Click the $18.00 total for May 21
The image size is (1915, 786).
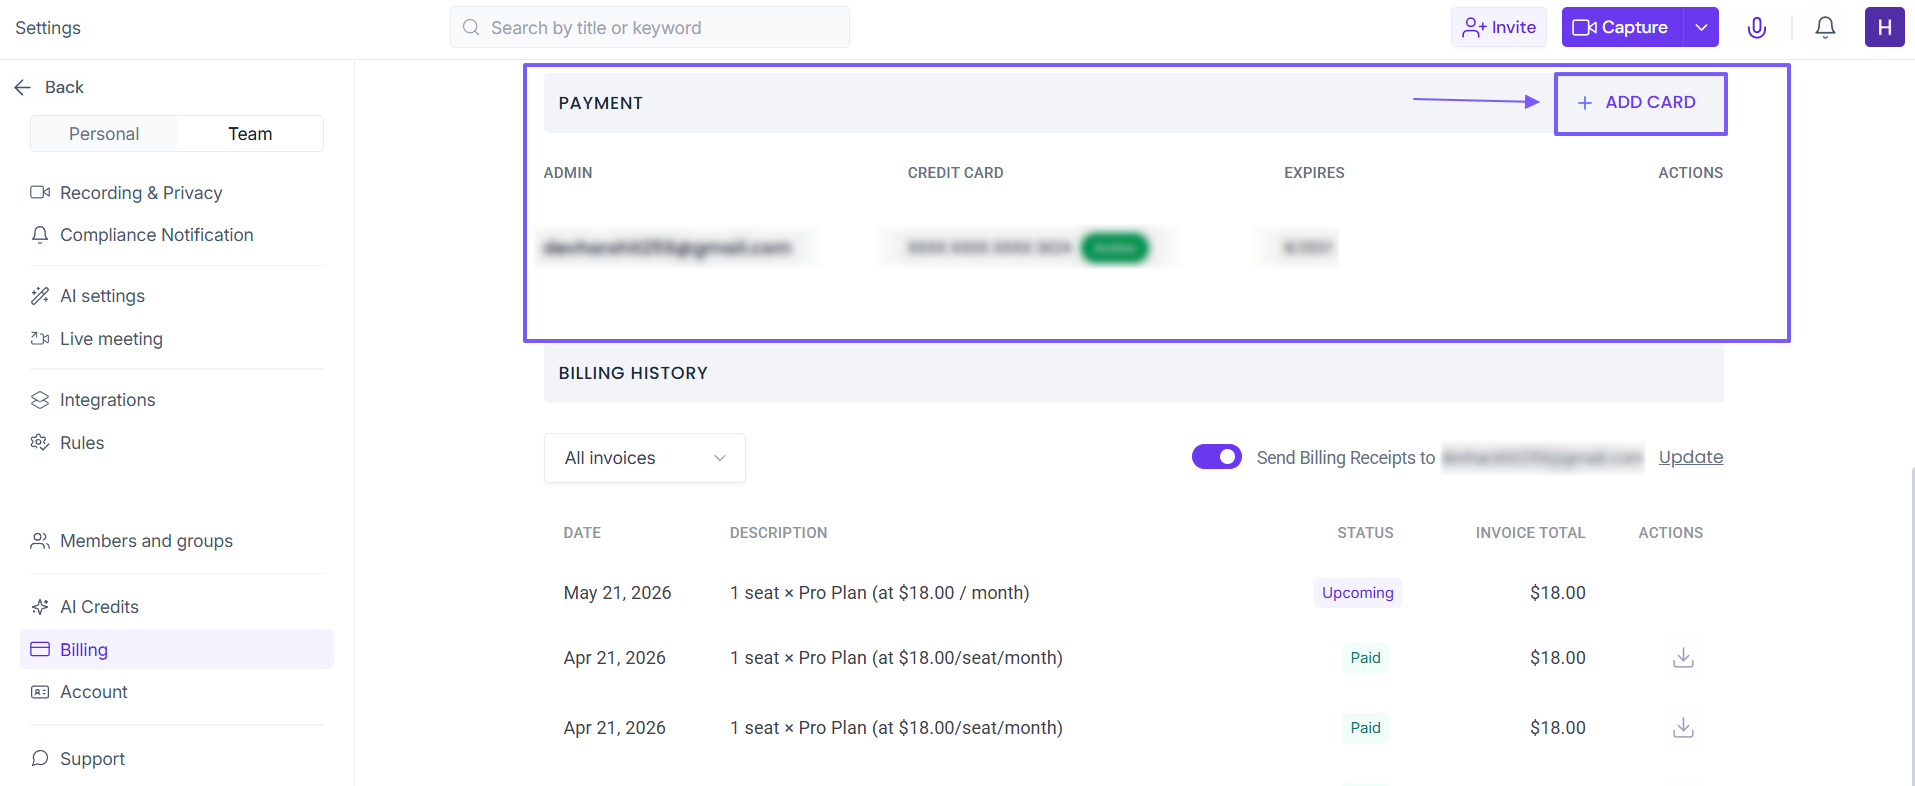pos(1557,593)
